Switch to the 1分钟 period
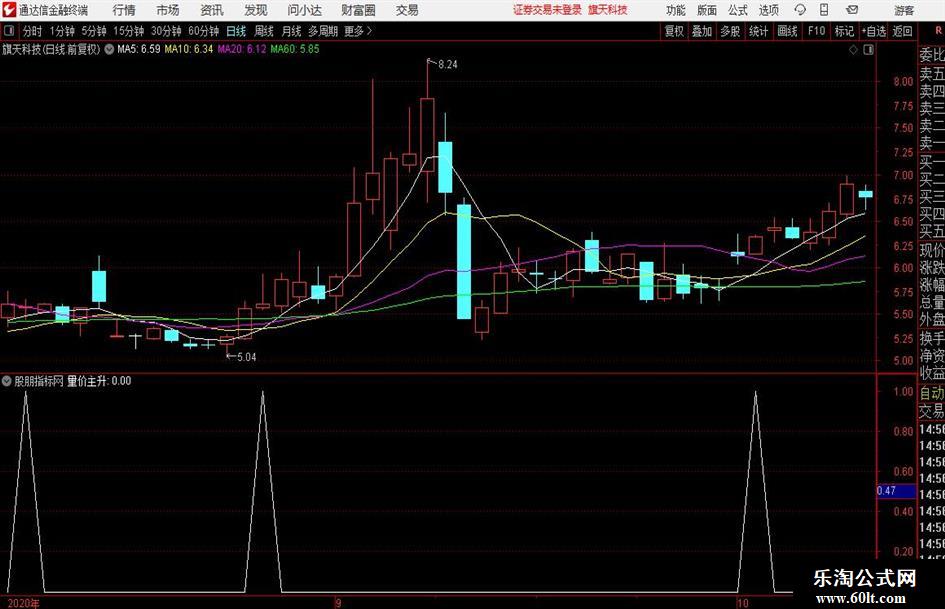This screenshot has width=945, height=609. (61, 31)
